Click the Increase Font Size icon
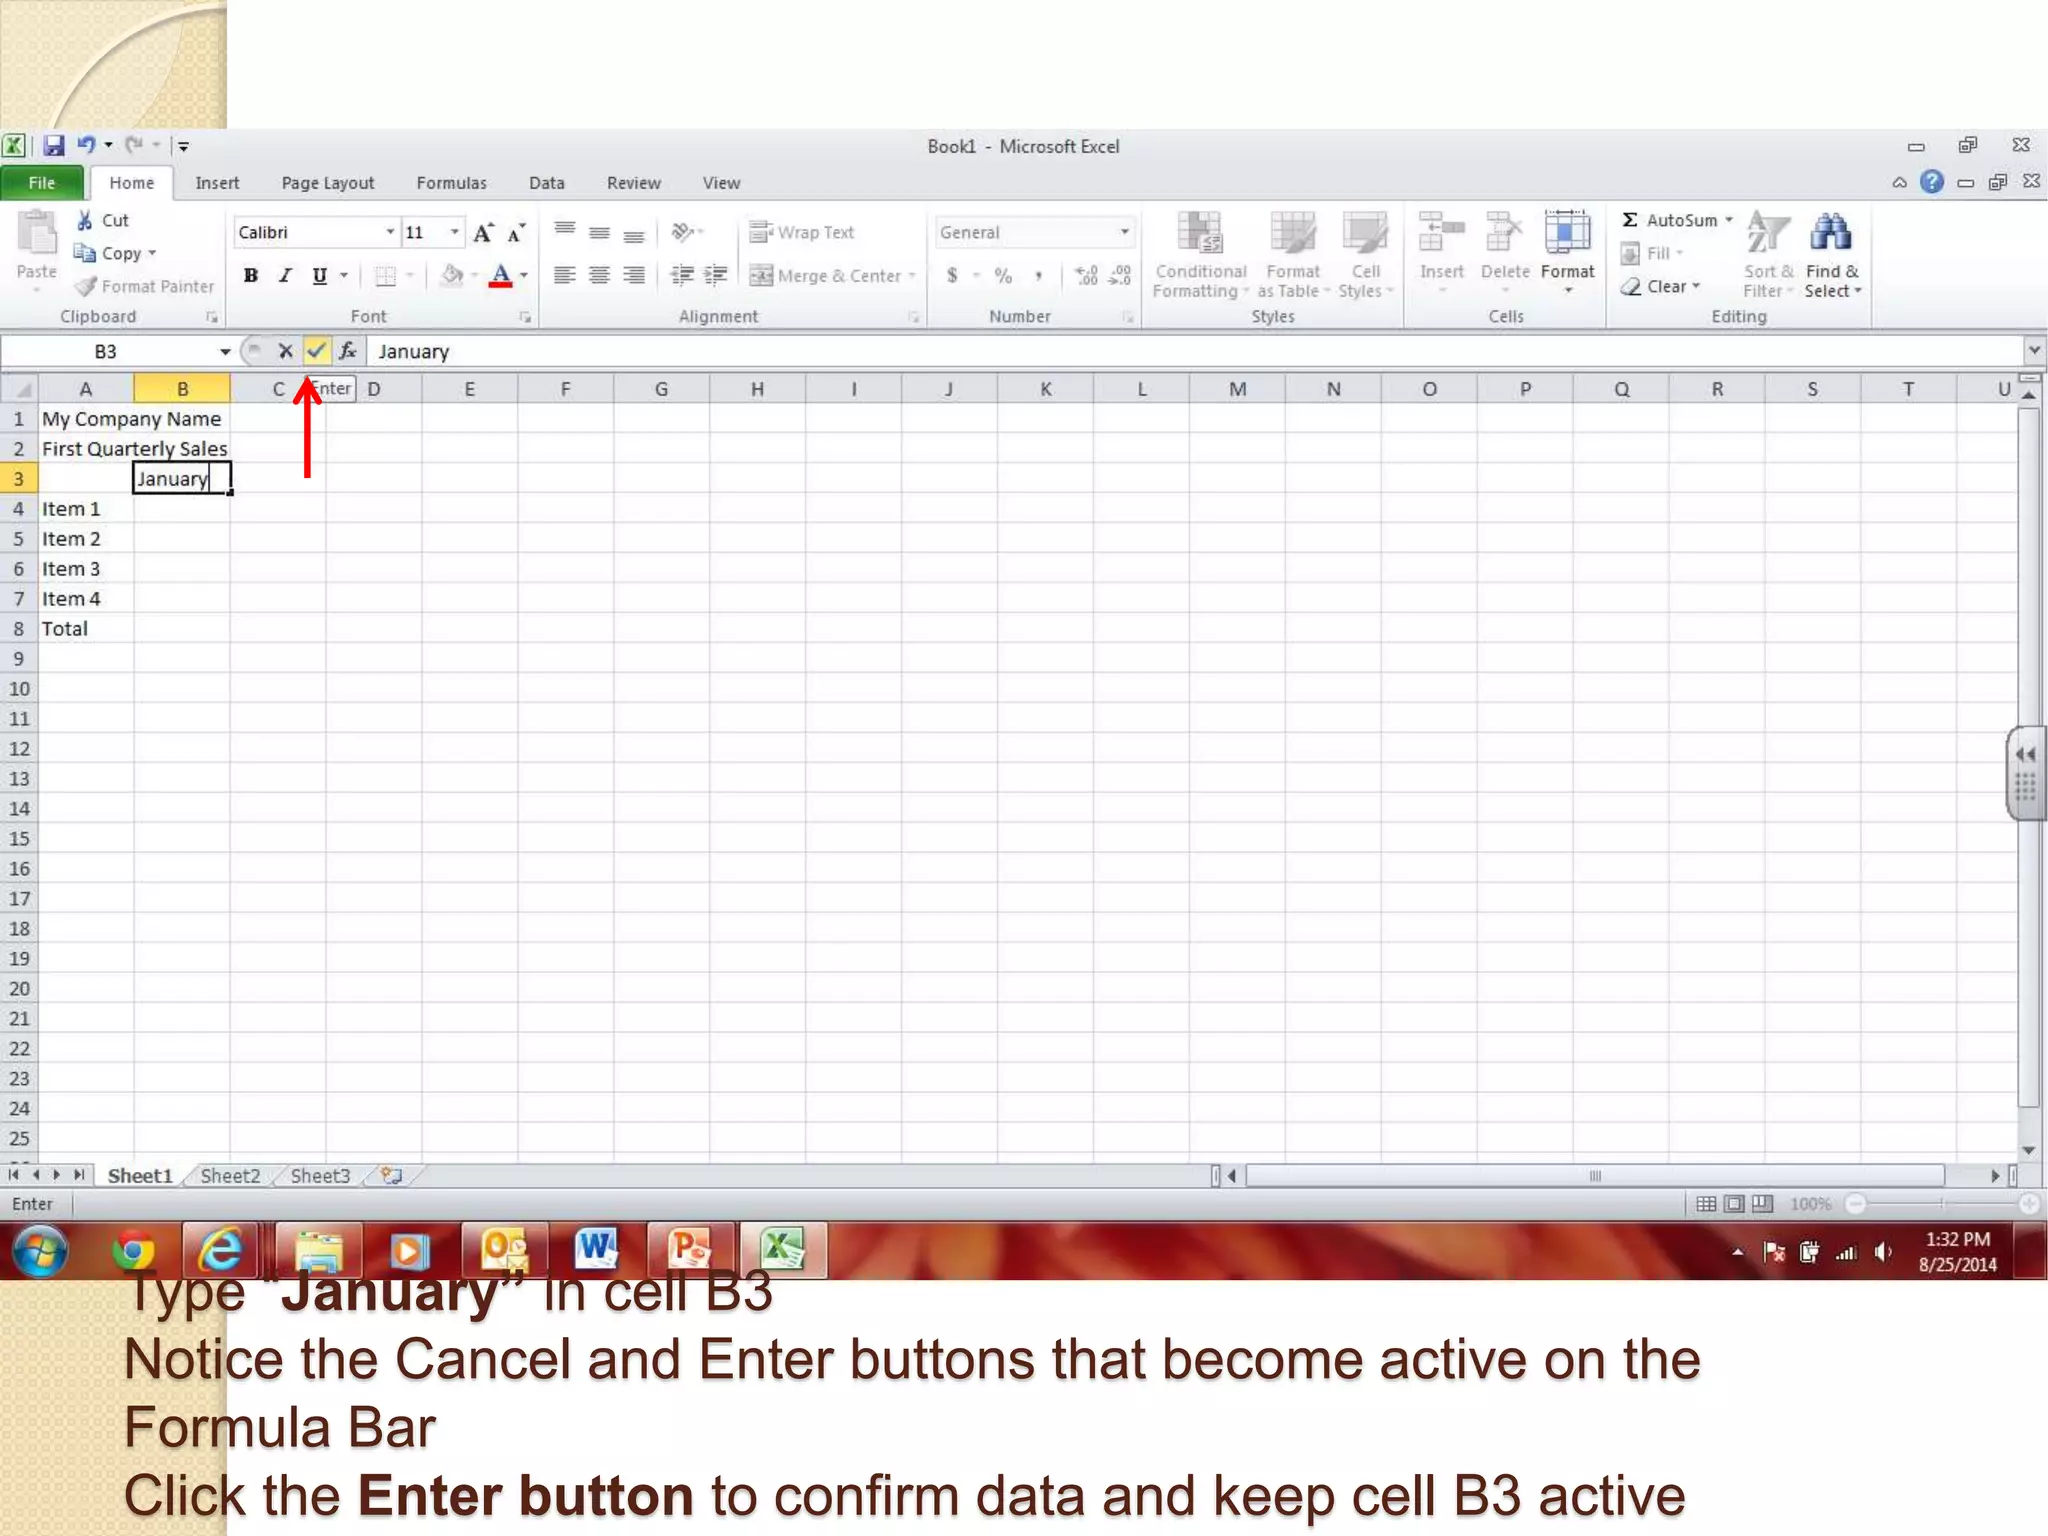2048x1536 pixels. [x=483, y=233]
